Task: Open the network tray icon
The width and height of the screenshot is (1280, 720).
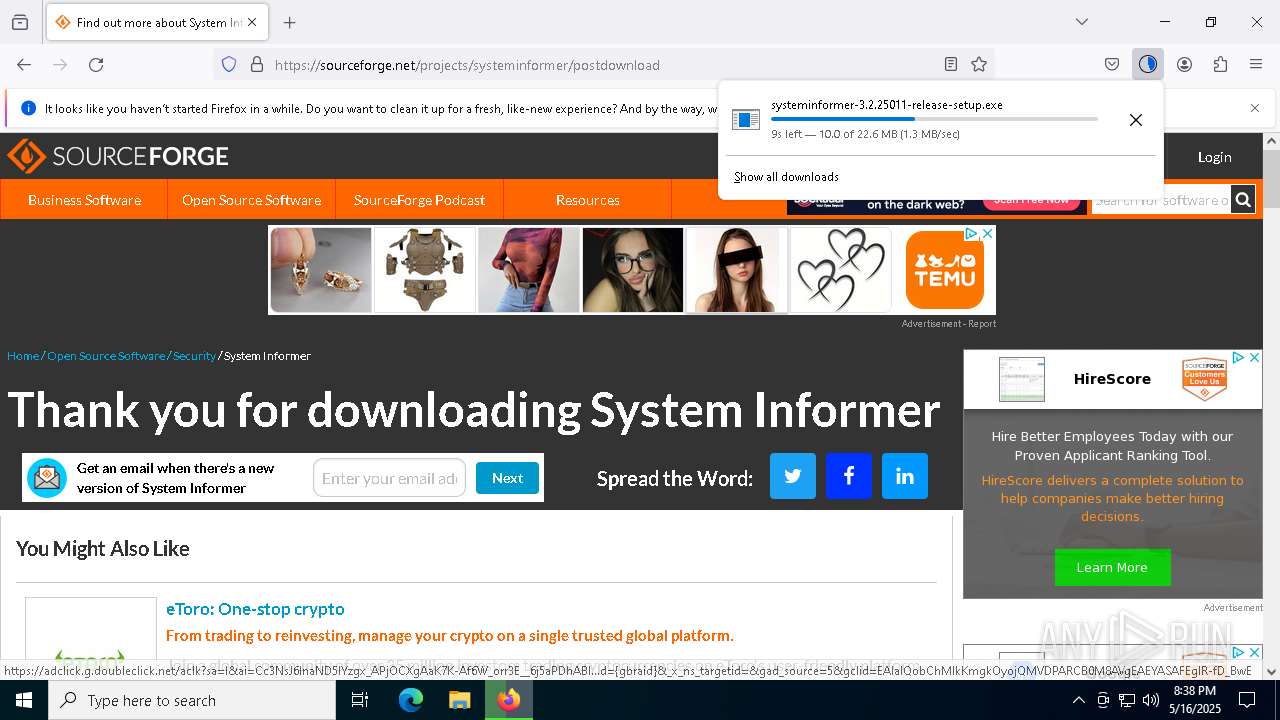Action: tap(1127, 700)
